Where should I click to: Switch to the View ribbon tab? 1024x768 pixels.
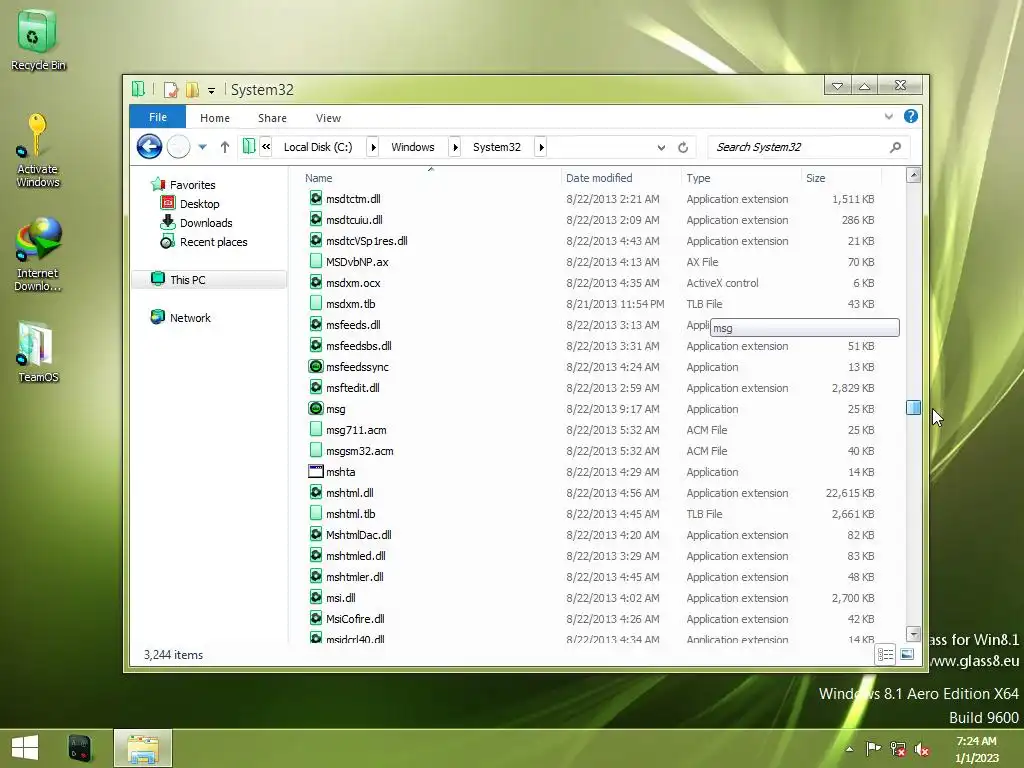pyautogui.click(x=328, y=118)
